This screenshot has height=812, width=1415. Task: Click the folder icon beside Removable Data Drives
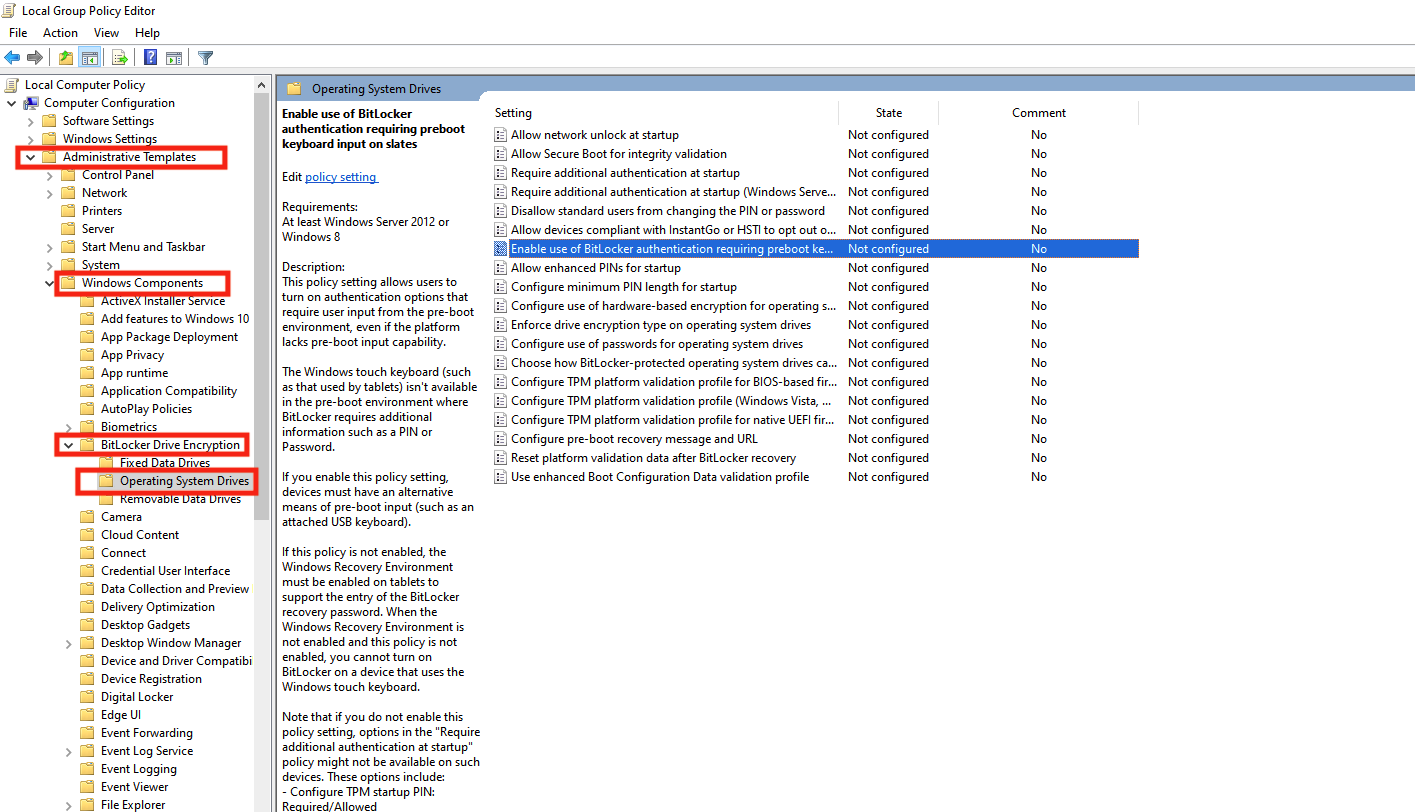point(107,499)
